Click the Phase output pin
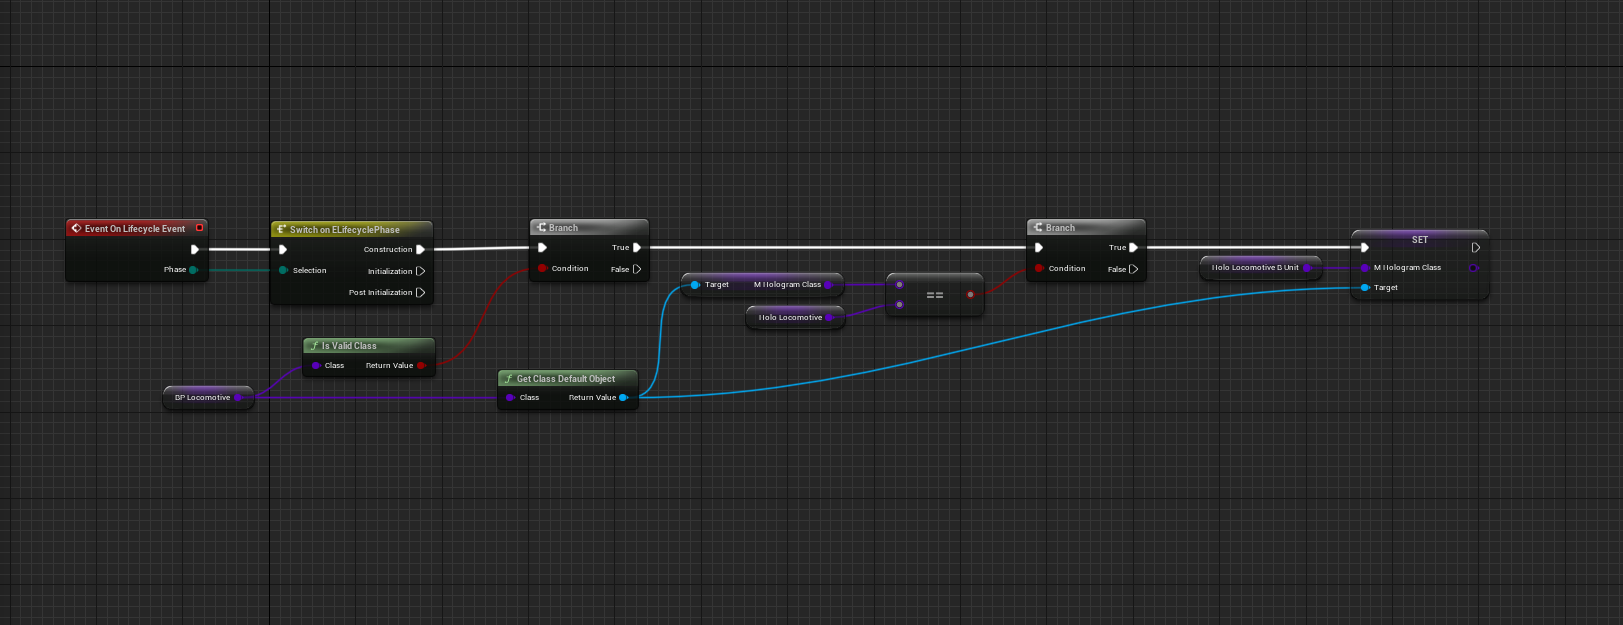1623x625 pixels. coord(193,270)
